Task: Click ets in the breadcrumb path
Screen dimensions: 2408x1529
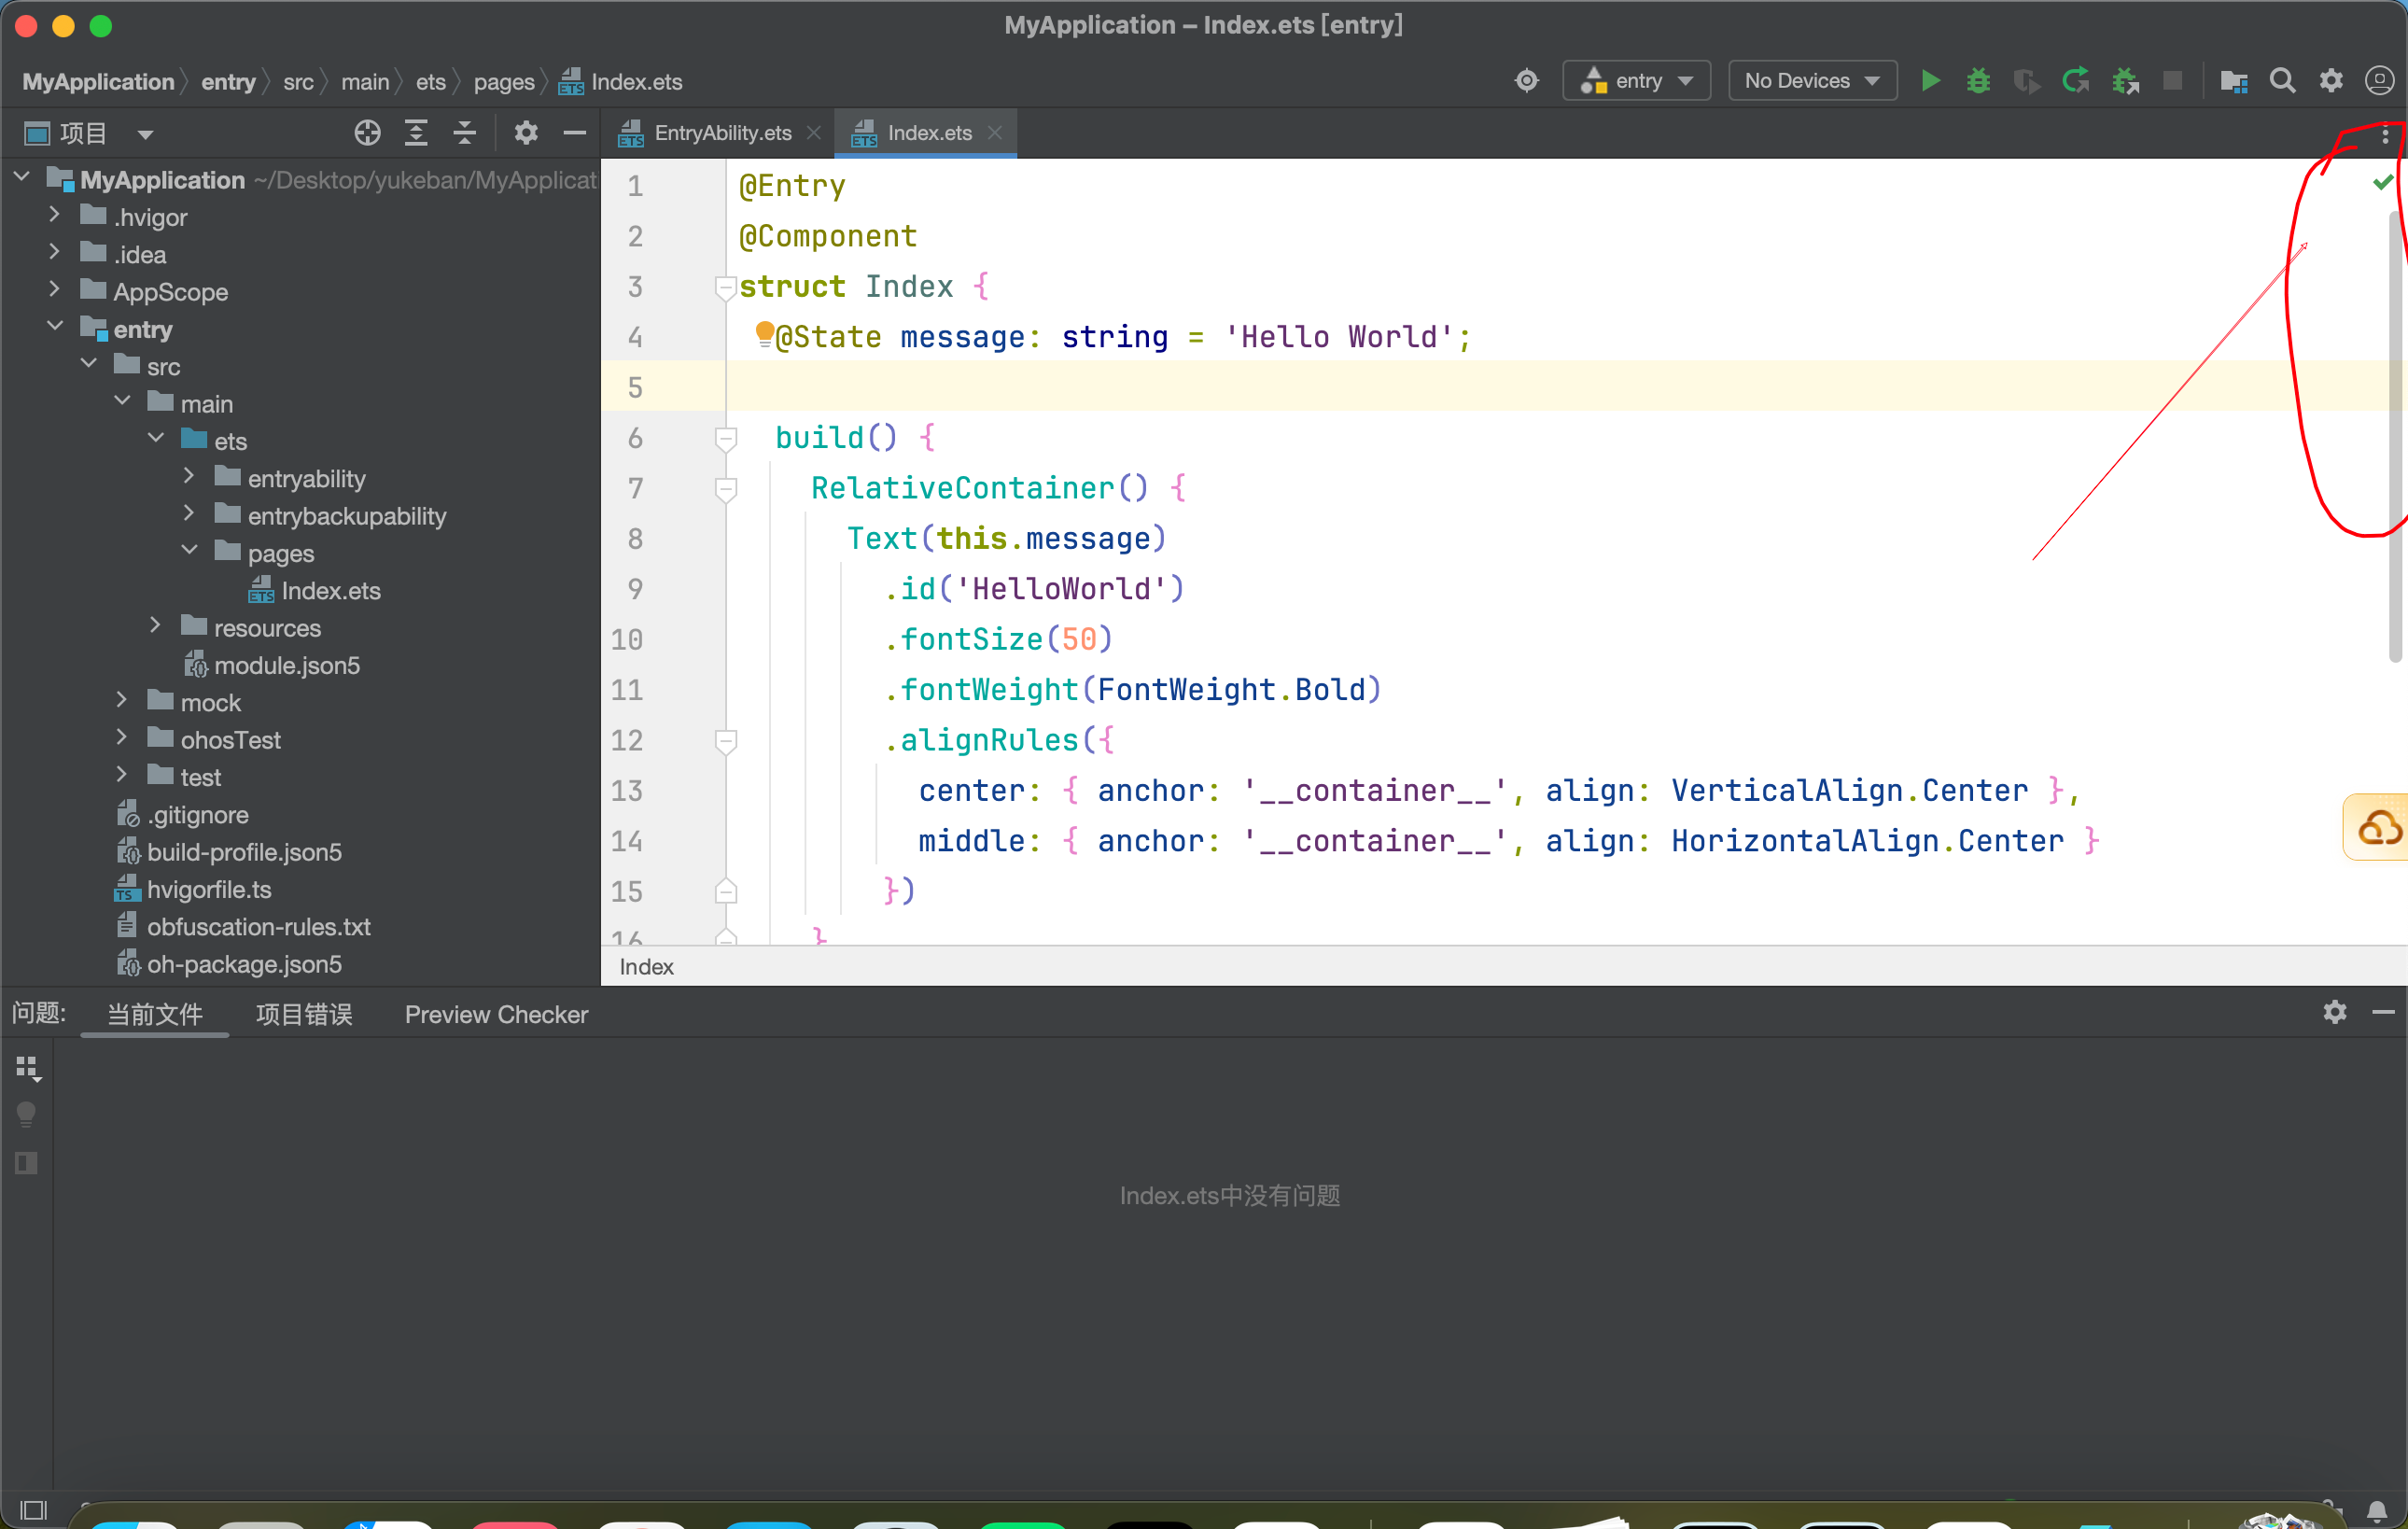Action: (431, 82)
